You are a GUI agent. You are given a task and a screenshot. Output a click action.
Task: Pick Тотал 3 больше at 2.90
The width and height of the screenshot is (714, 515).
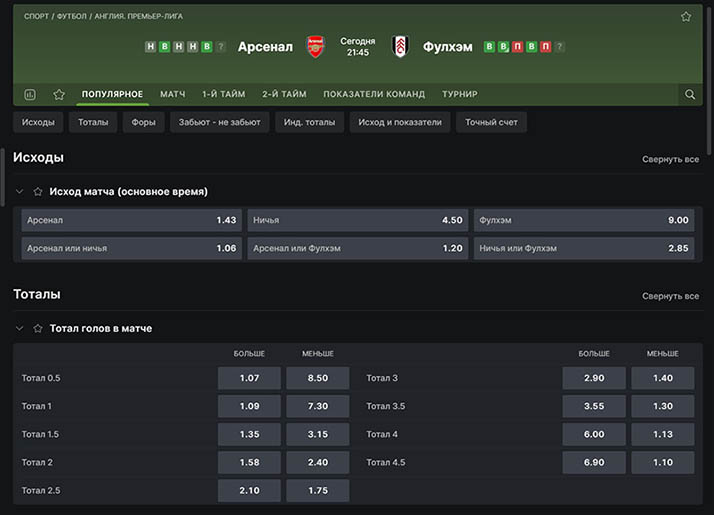pyautogui.click(x=594, y=378)
